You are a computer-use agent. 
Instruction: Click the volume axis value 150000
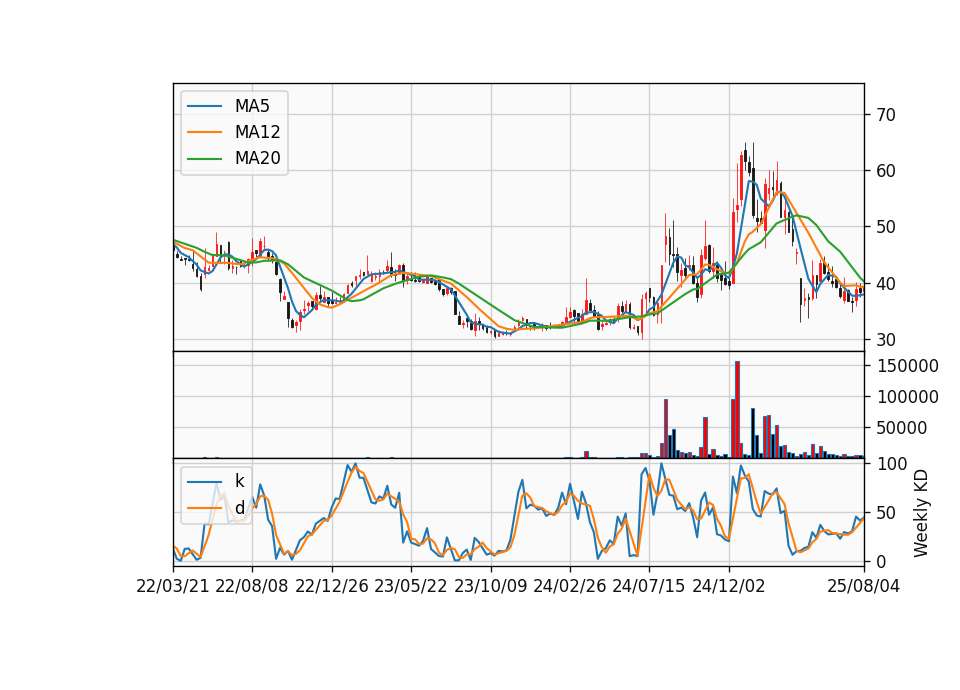click(908, 366)
